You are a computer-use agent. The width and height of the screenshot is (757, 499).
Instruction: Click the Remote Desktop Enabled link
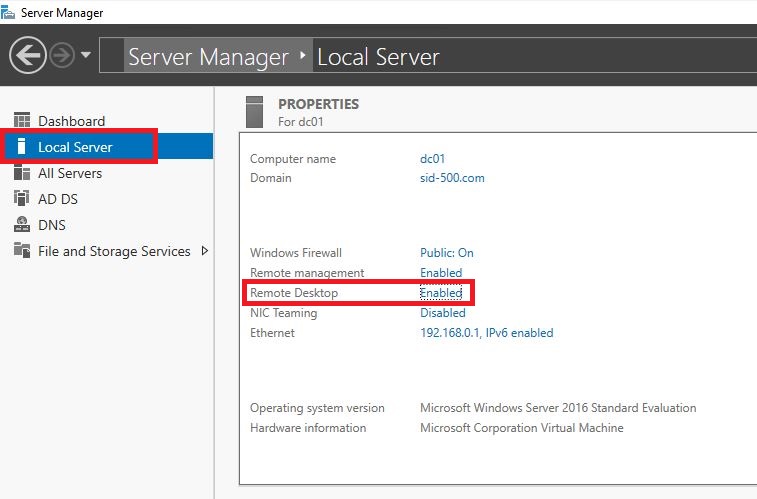pos(441,293)
